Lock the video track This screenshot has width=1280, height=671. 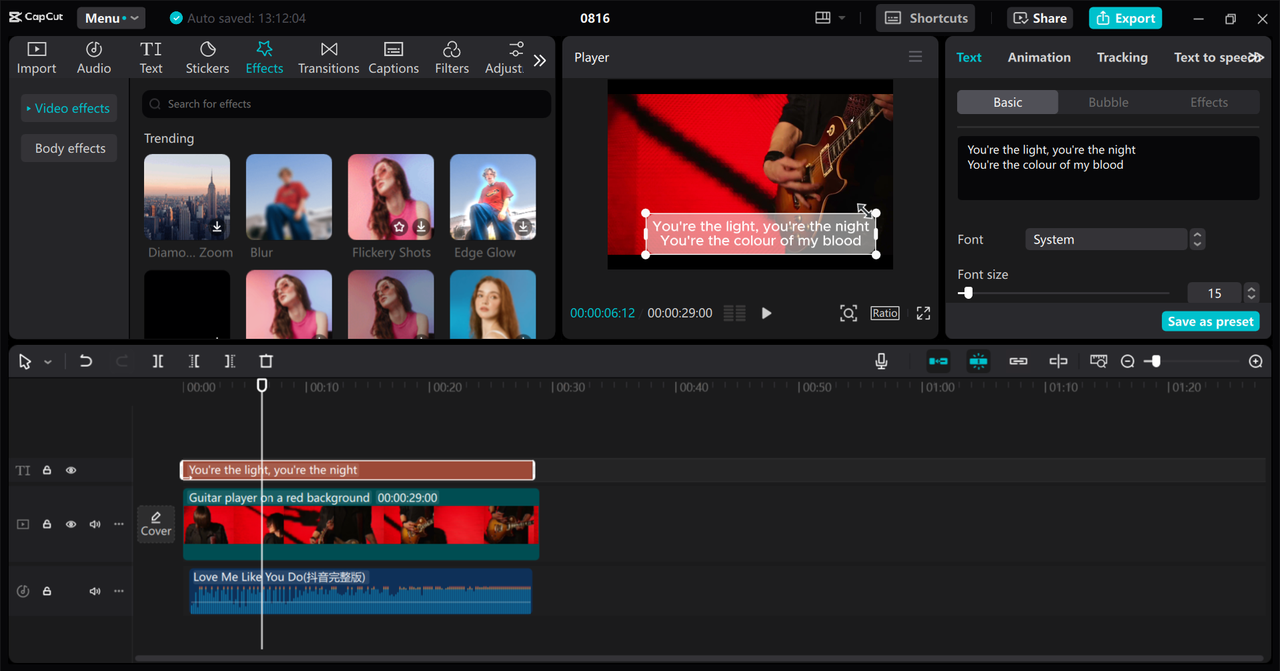[47, 524]
